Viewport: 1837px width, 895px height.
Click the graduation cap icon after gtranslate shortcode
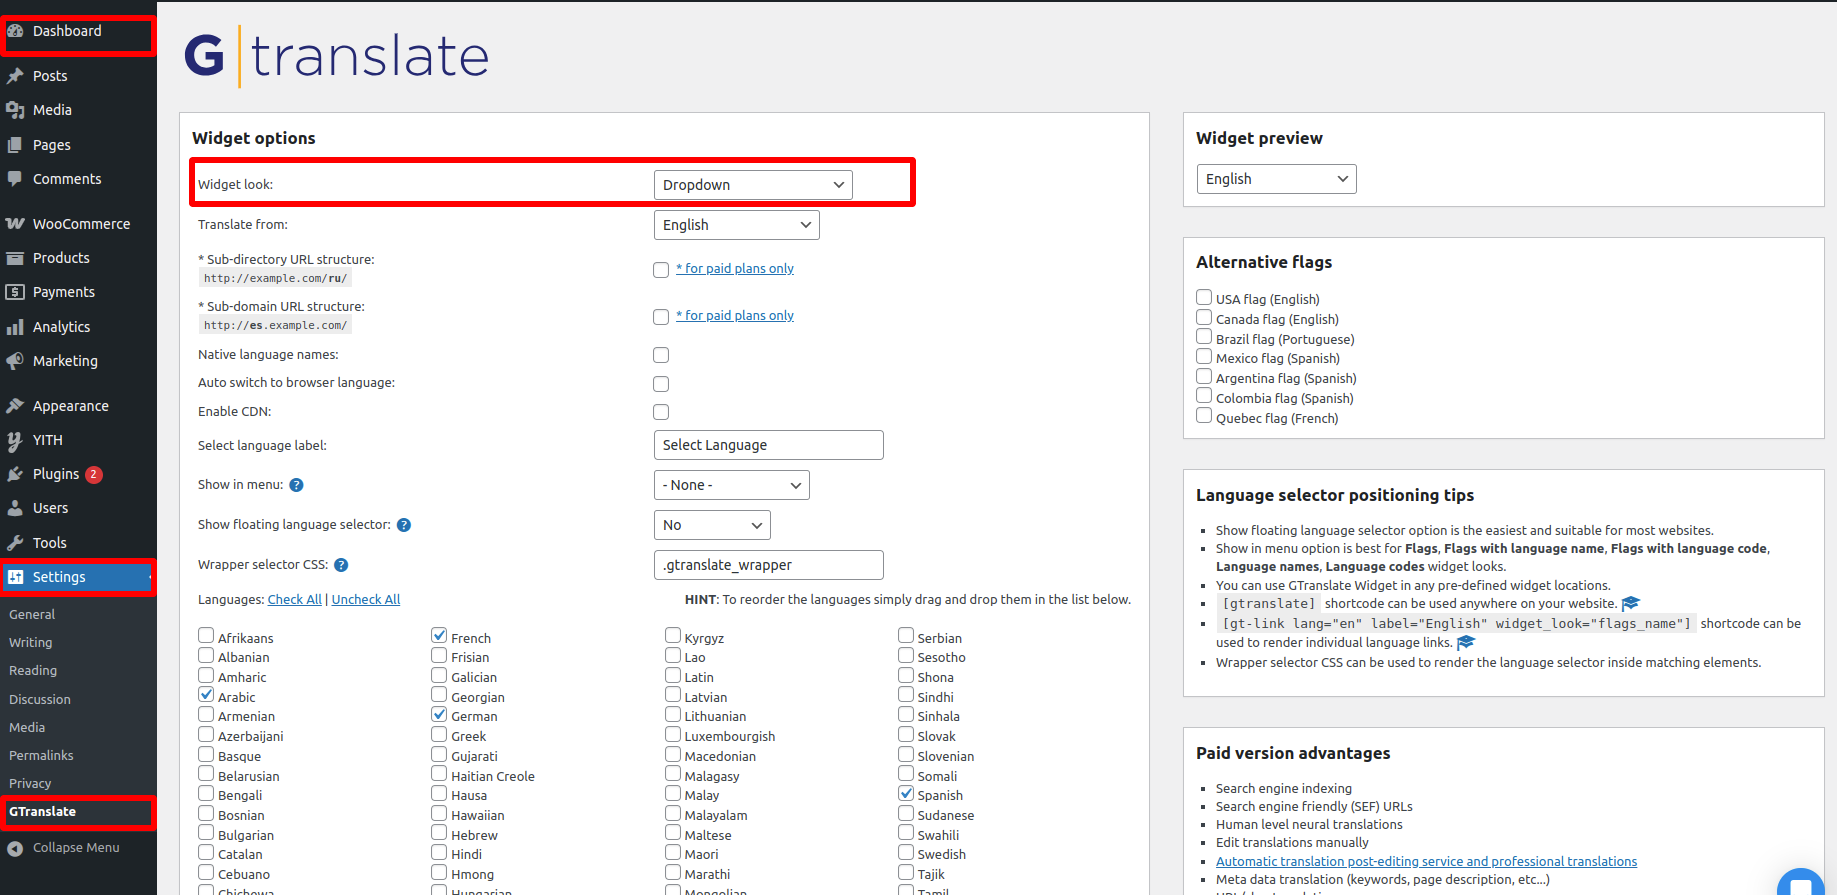pyautogui.click(x=1631, y=603)
